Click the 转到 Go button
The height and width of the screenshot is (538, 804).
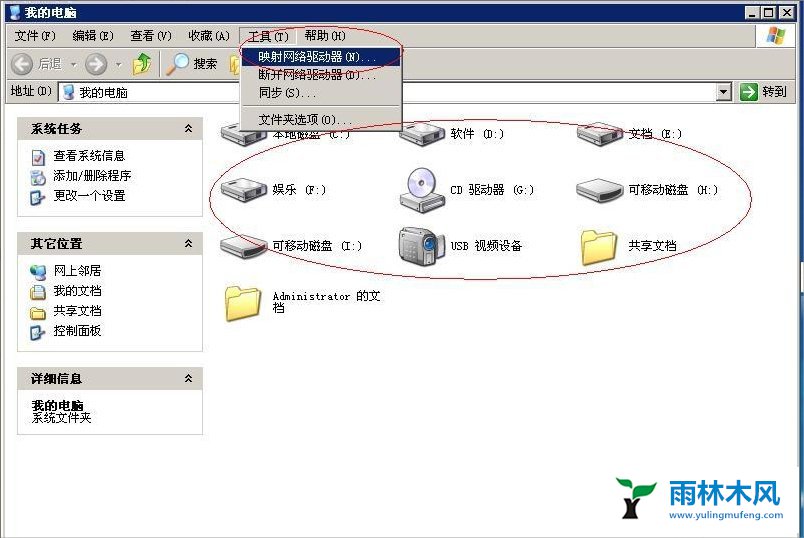pyautogui.click(x=764, y=92)
